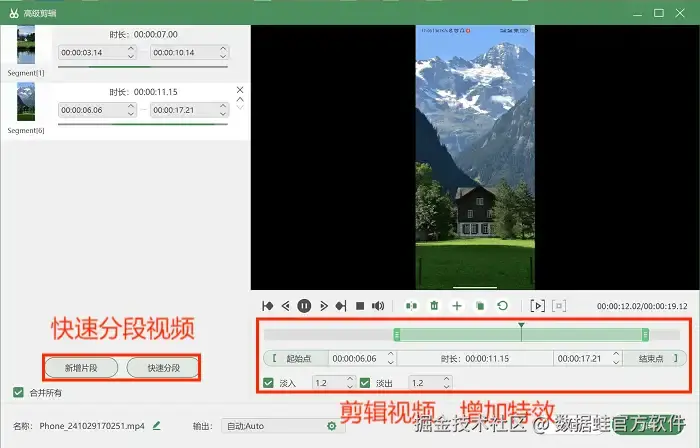Viewport: 700px width, 448px height.
Task: Step forward one frame
Action: click(x=324, y=306)
